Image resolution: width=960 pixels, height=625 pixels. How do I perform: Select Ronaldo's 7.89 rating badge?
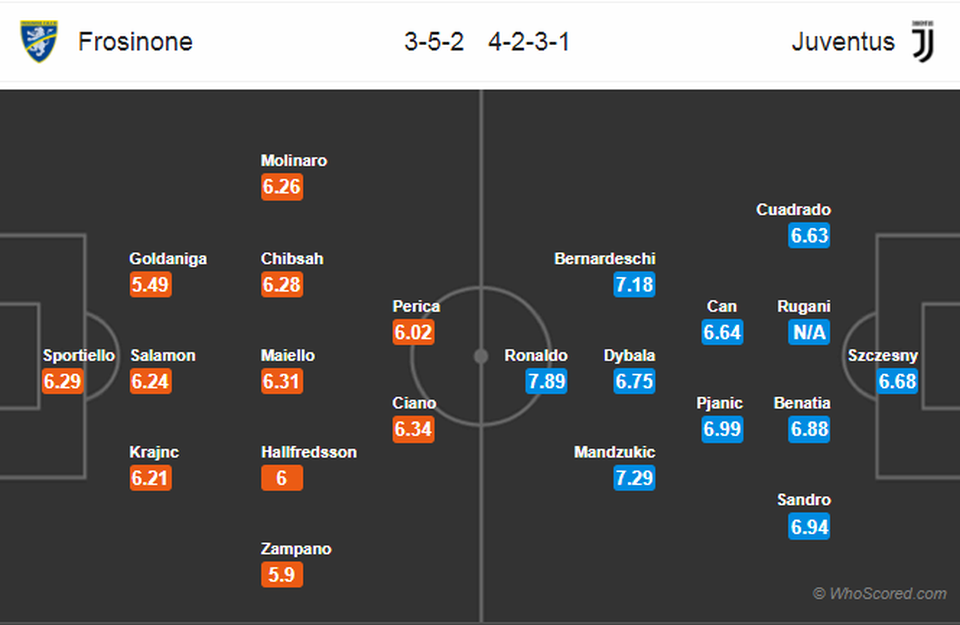546,381
